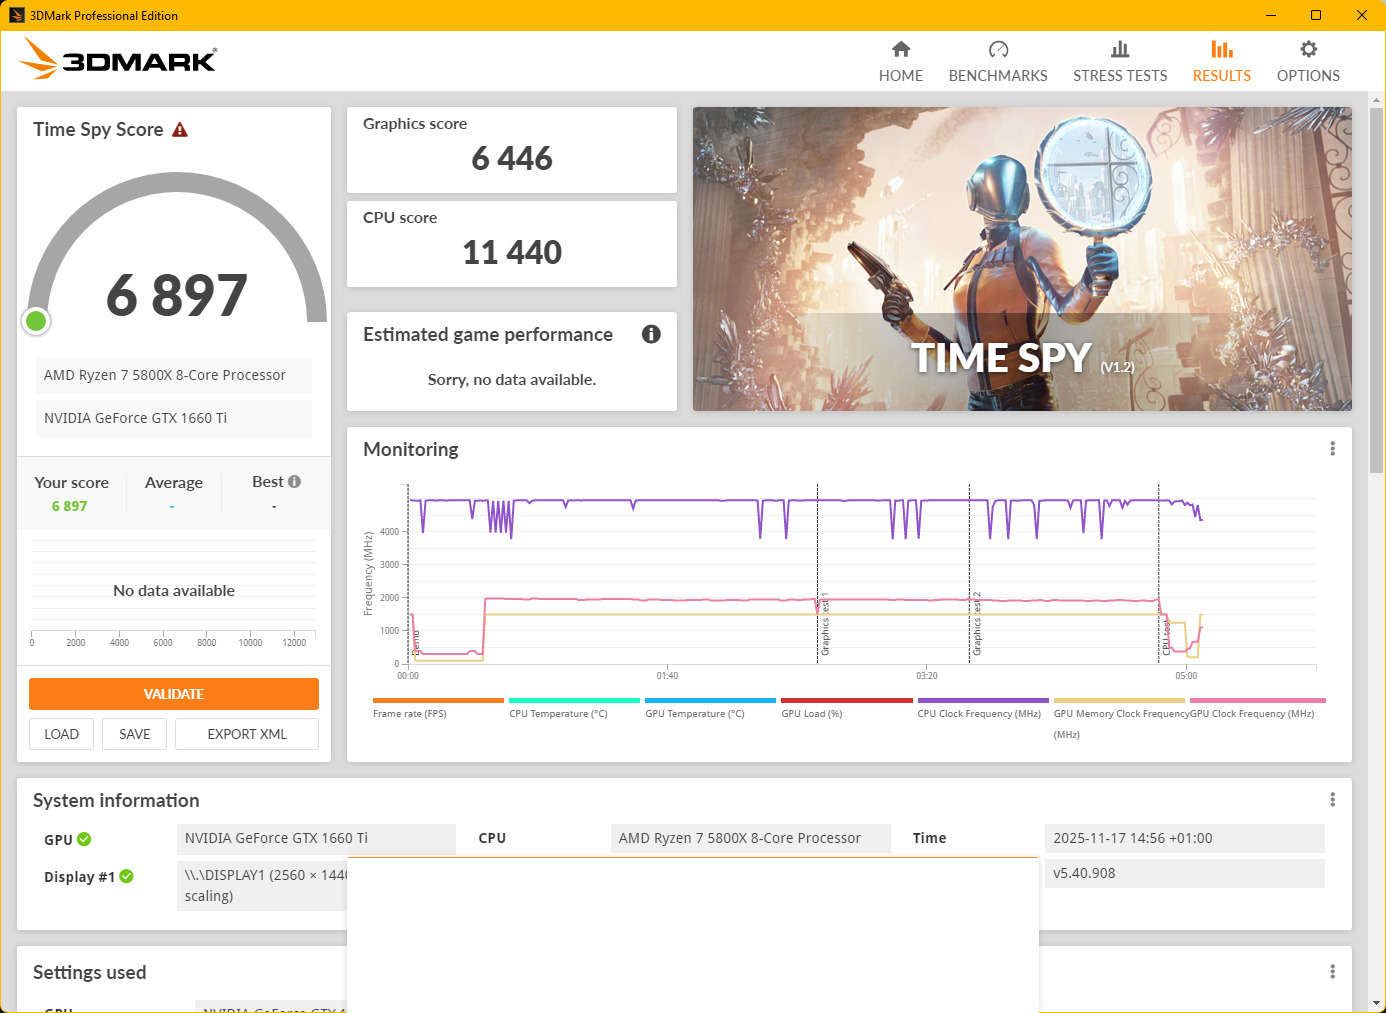
Task: Toggle the CPU Temperature legend
Action: tap(574, 708)
